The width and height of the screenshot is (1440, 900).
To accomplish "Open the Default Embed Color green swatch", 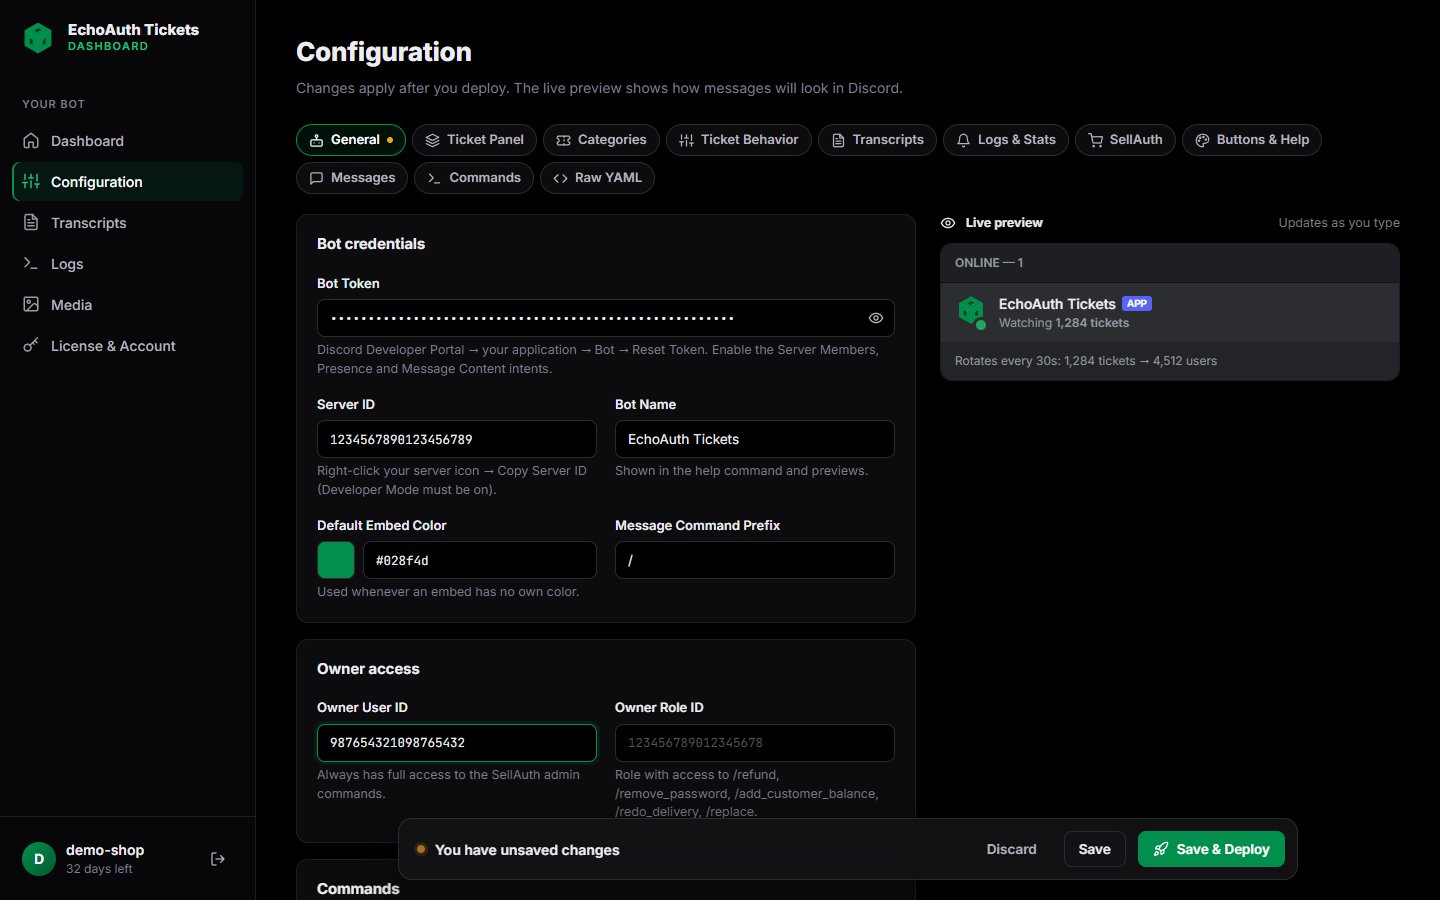I will 336,560.
